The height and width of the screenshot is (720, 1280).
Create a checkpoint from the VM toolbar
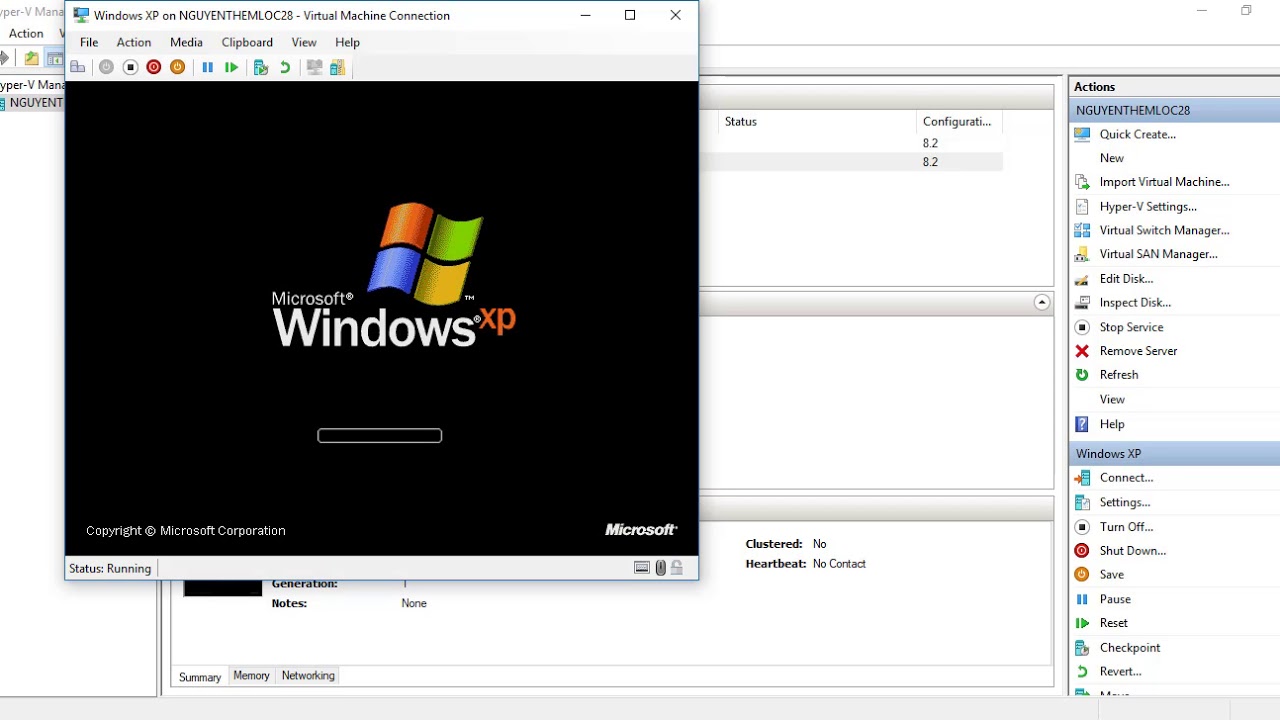tap(261, 67)
